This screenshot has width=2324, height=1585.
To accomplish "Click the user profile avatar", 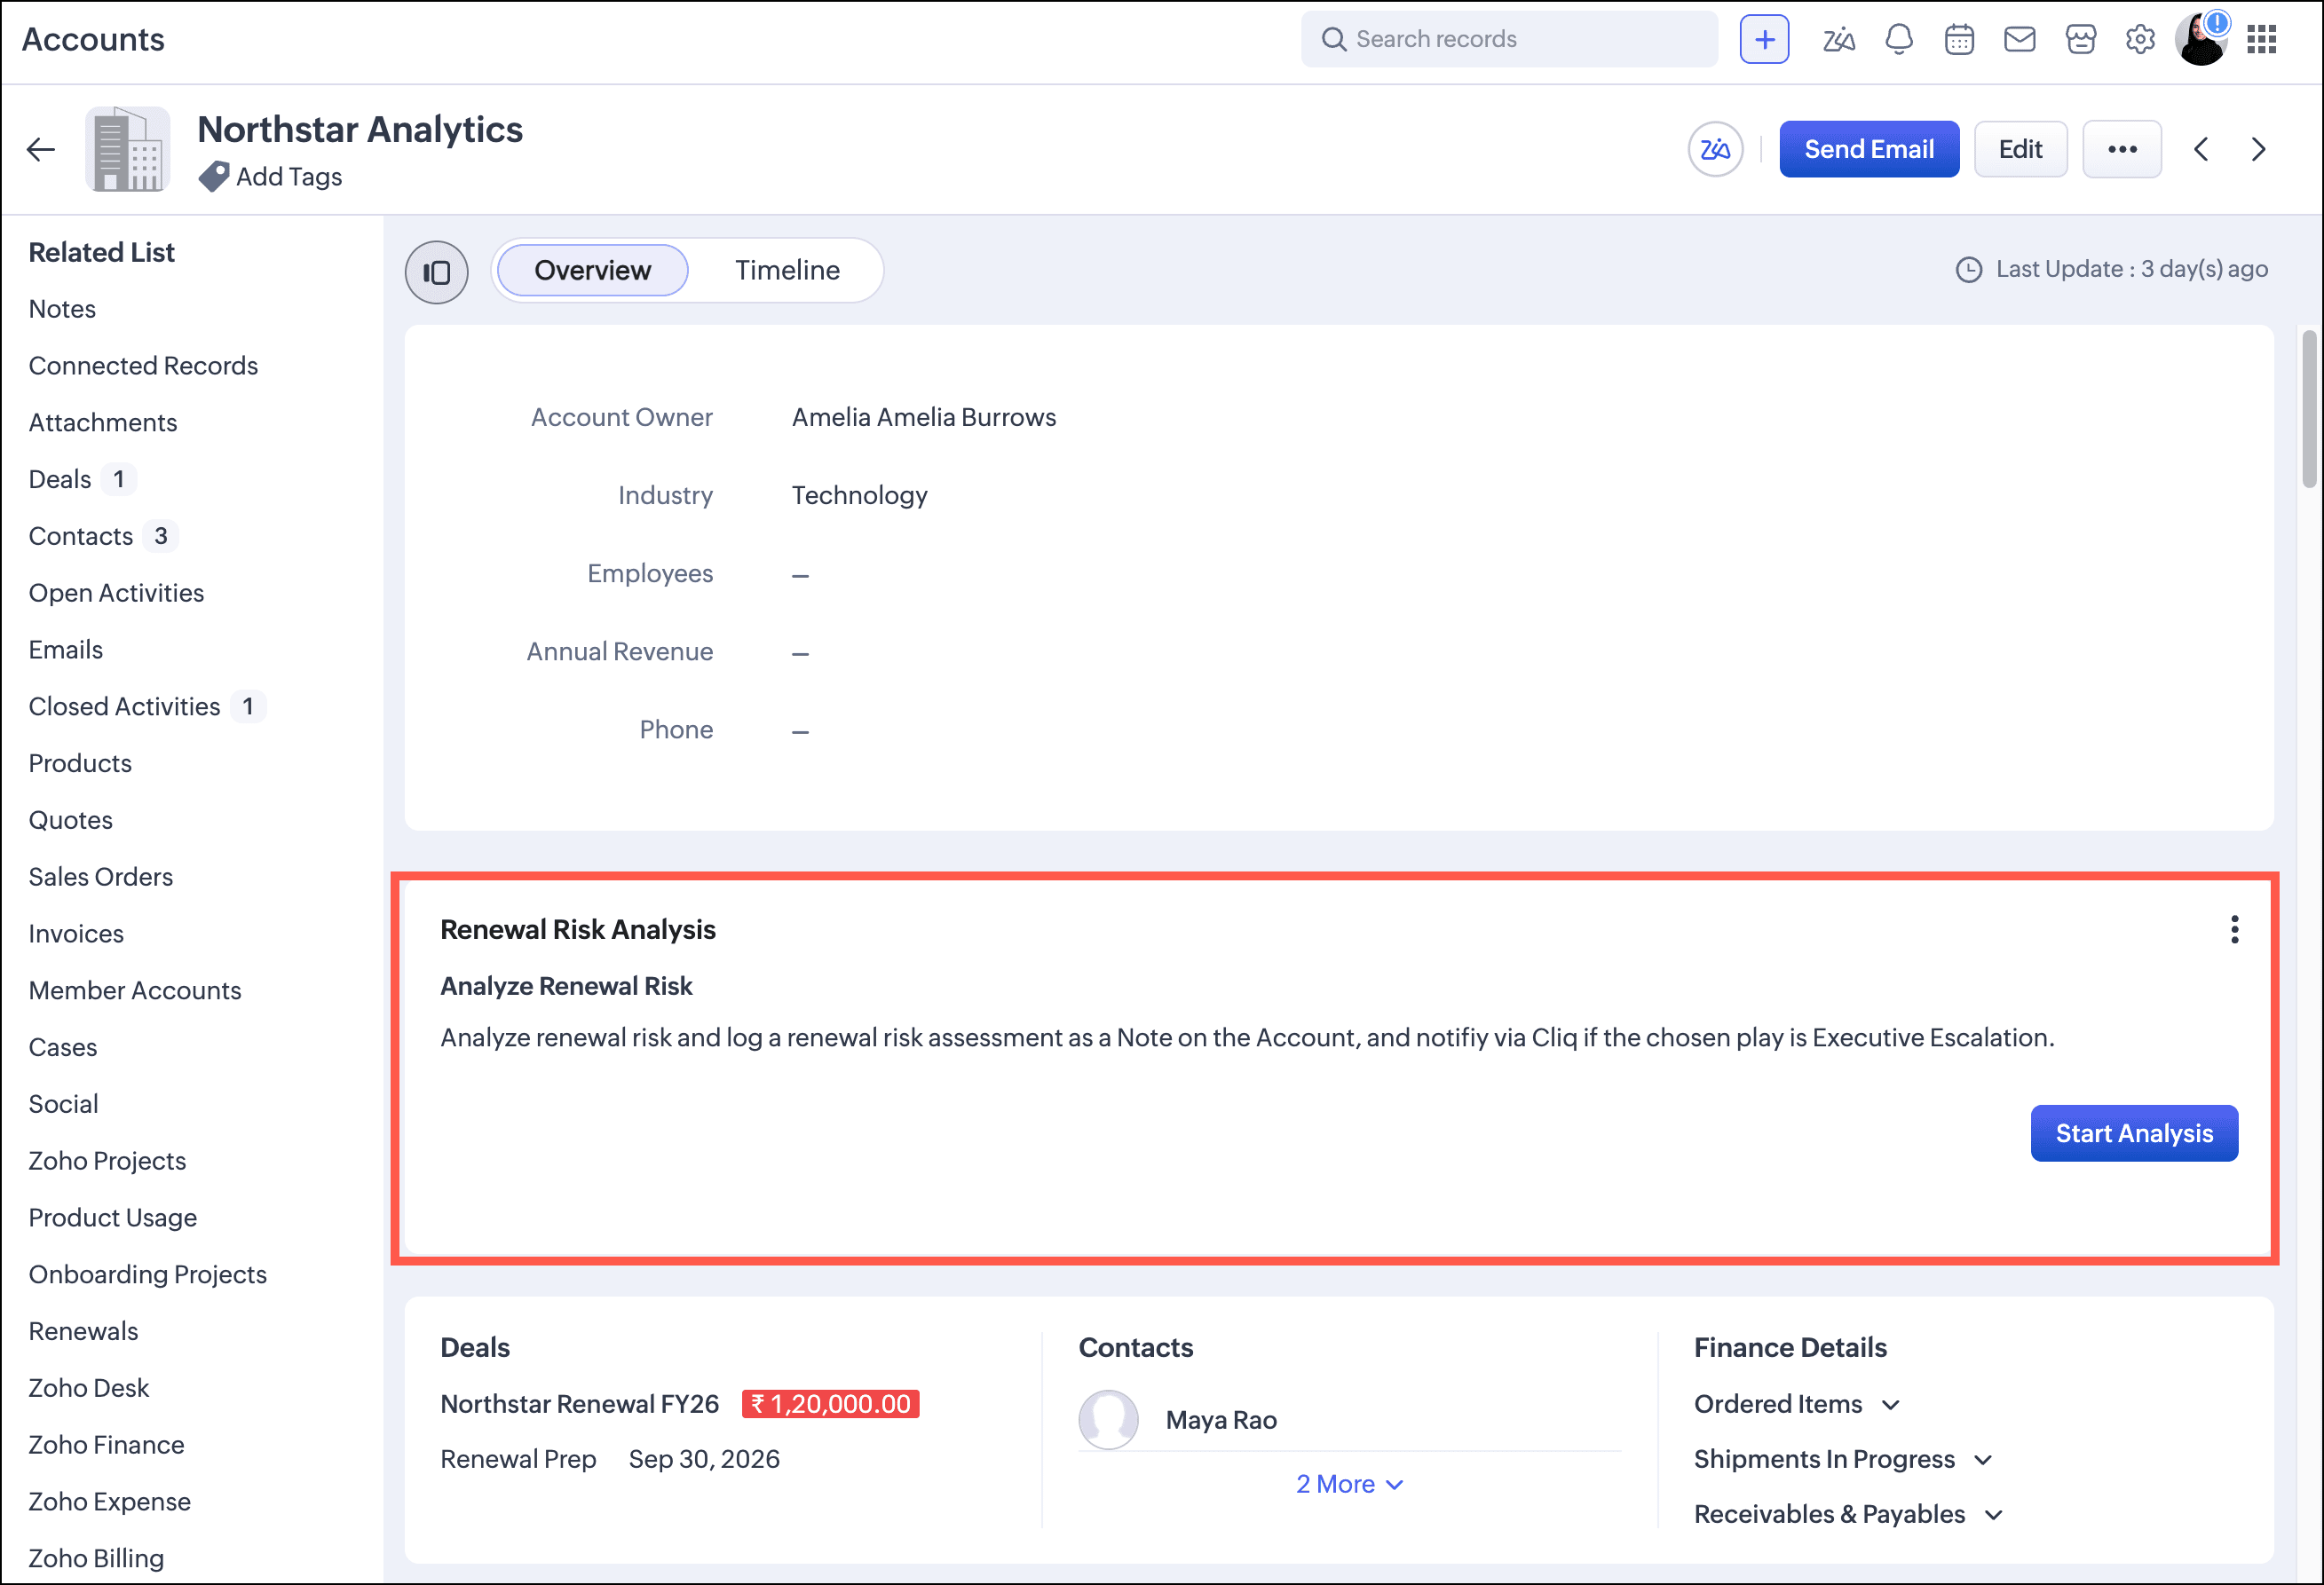I will pyautogui.click(x=2200, y=40).
